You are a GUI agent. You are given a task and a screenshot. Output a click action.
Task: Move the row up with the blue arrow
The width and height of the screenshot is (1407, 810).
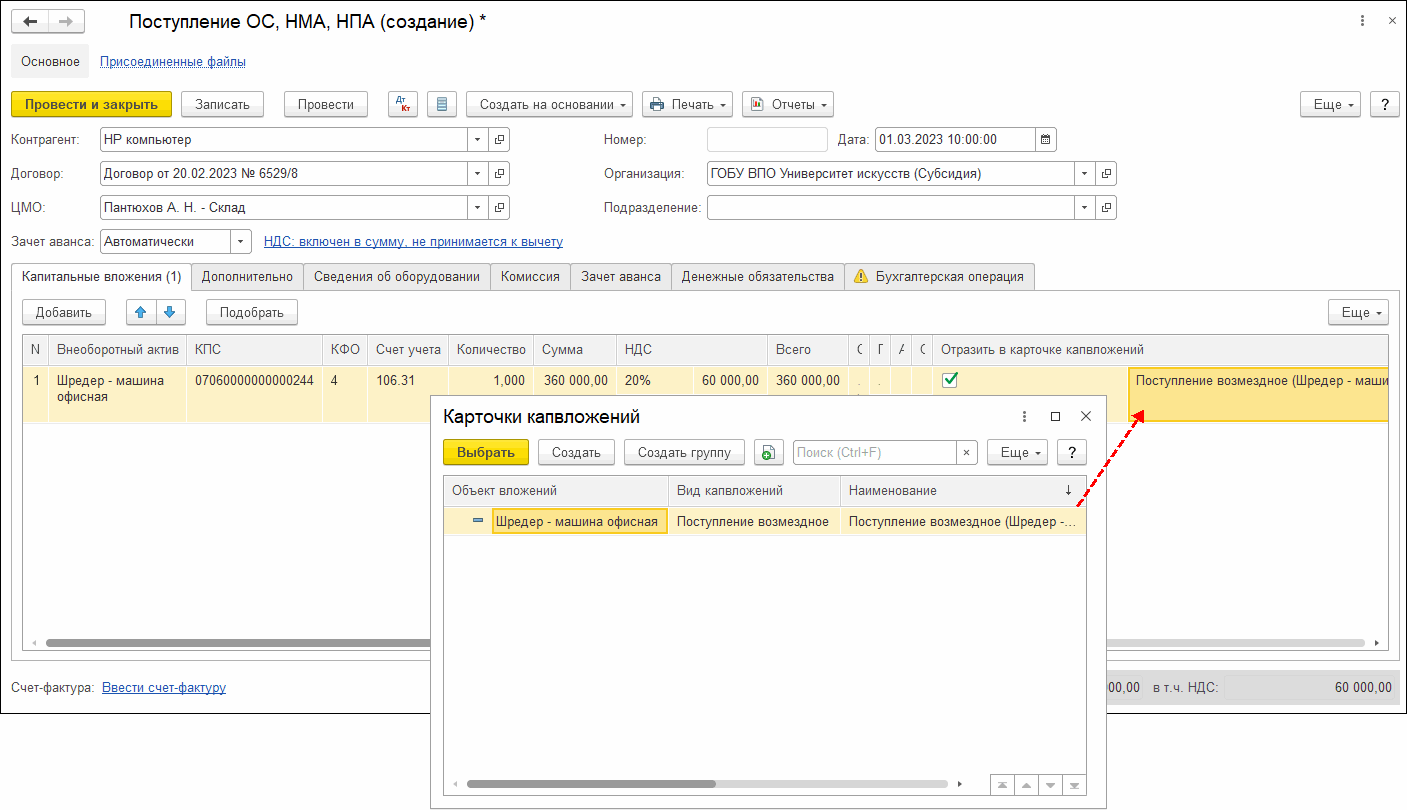click(141, 312)
